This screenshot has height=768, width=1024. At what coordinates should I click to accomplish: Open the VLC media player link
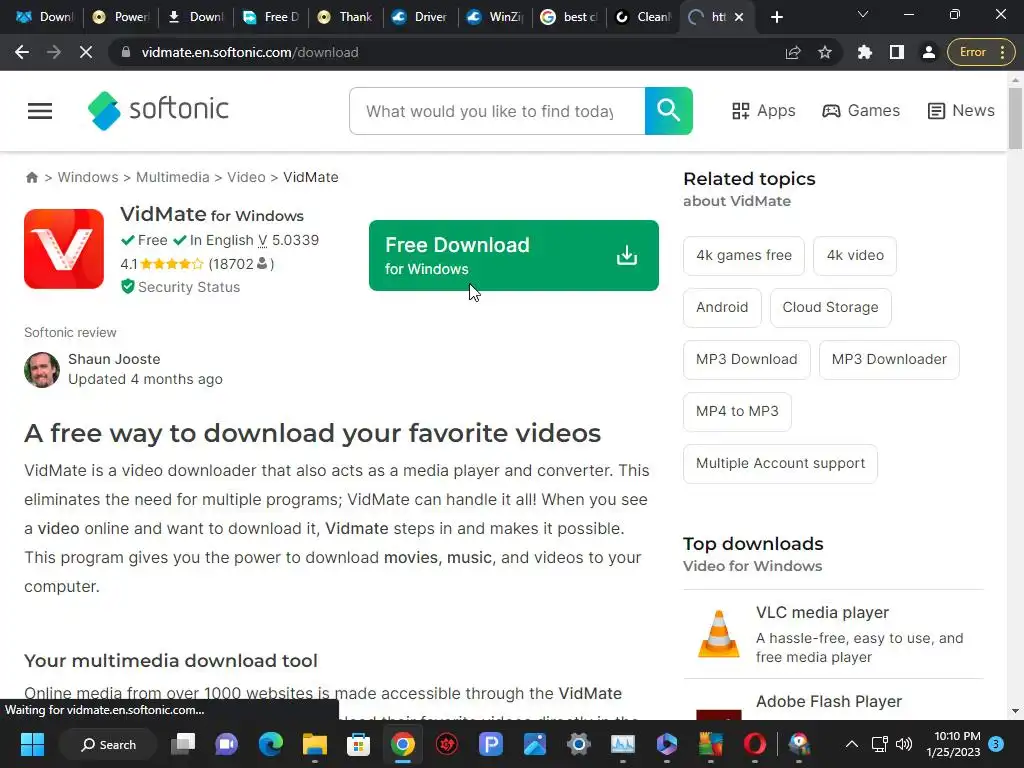822,613
